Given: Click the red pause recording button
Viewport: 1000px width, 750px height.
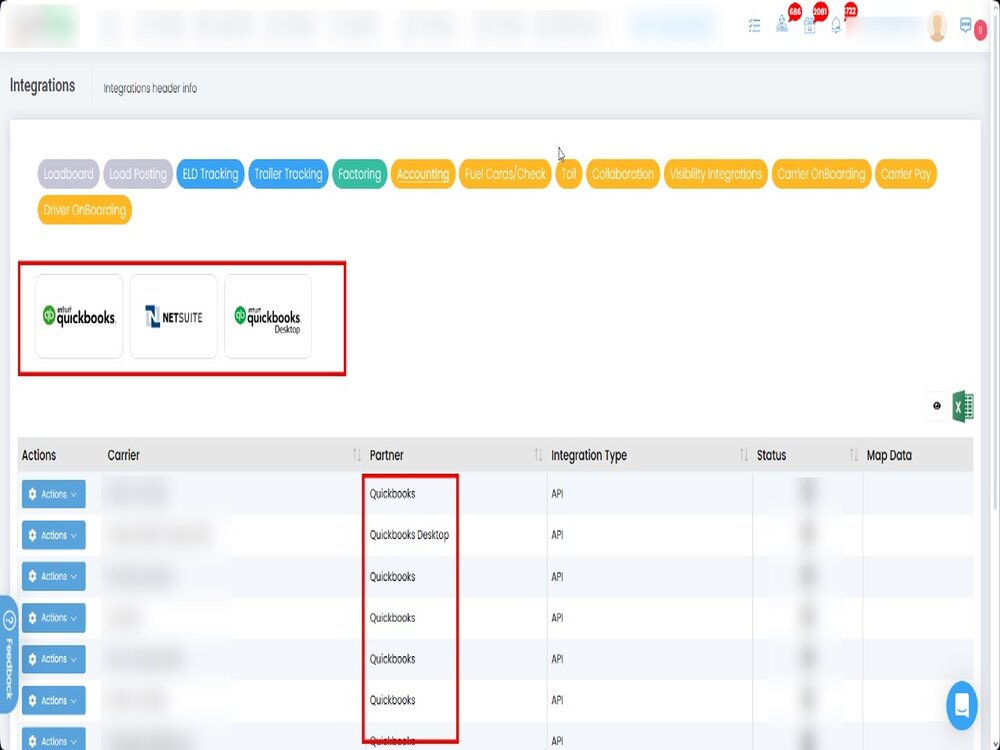Looking at the screenshot, I should (x=981, y=30).
